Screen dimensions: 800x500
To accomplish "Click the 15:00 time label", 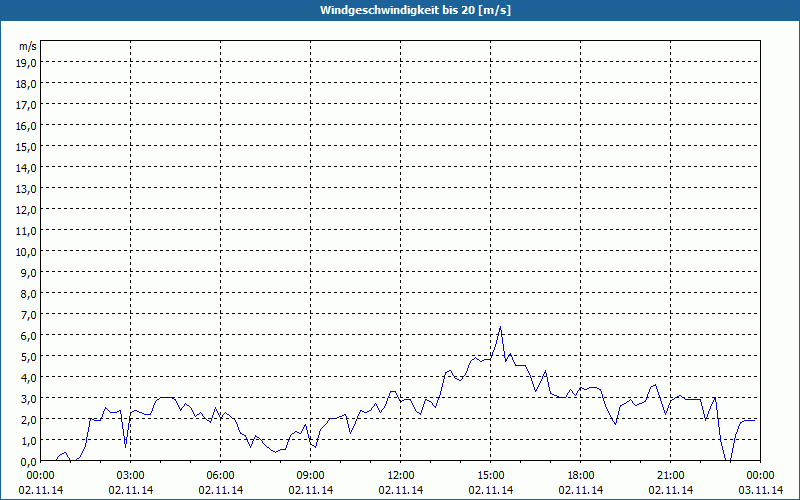I will pos(491,475).
